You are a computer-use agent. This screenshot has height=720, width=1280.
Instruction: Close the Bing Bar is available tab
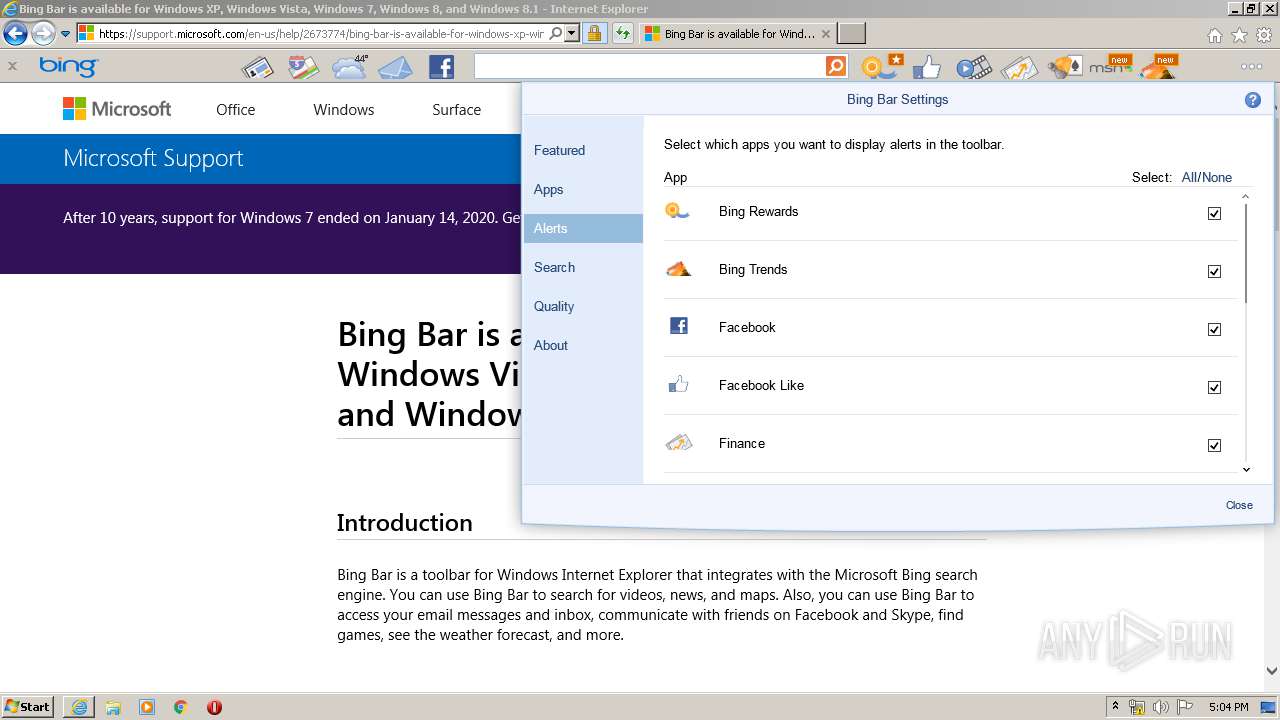[x=825, y=34]
